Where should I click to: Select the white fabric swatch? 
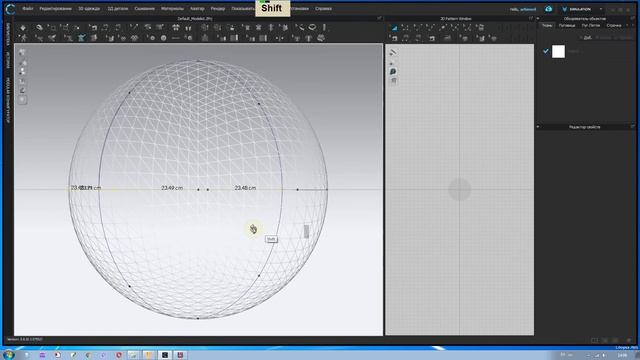(558, 51)
